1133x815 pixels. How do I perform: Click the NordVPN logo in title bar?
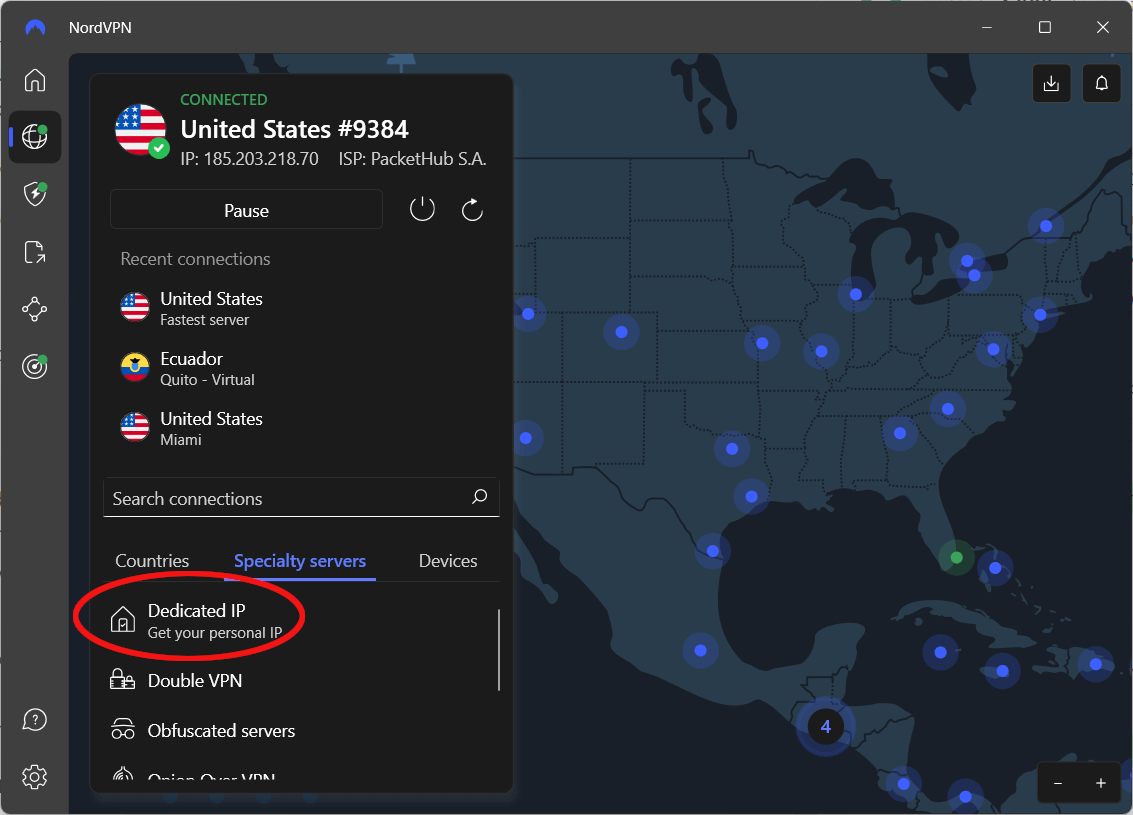pos(35,27)
